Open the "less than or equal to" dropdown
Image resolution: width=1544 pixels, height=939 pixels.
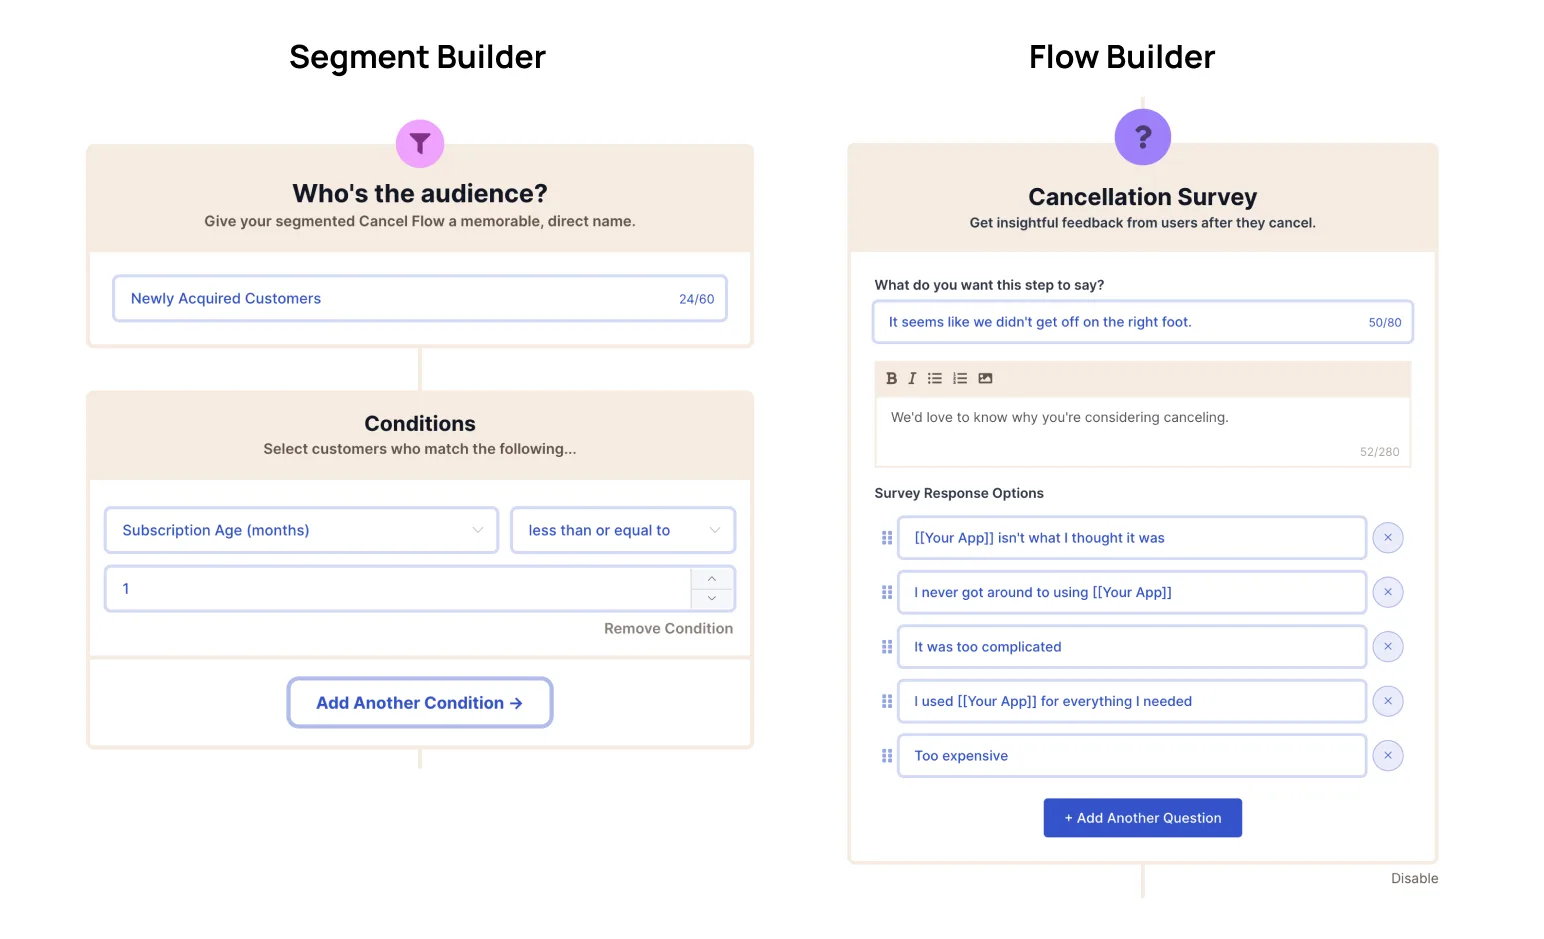pos(623,530)
